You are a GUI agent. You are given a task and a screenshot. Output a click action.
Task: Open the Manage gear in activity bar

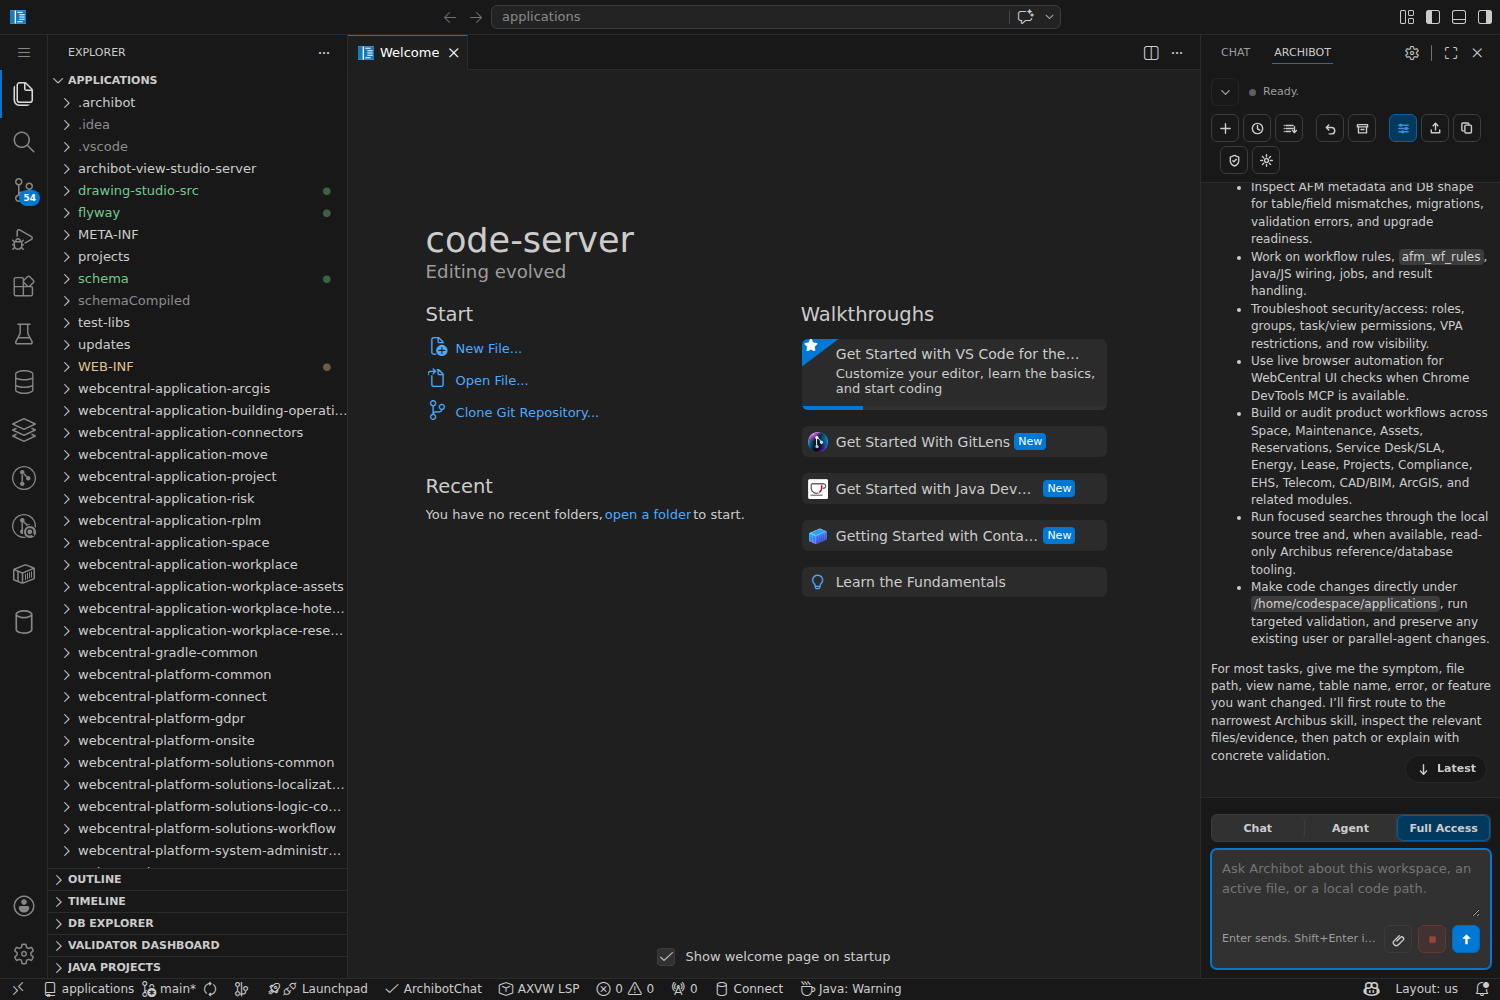pos(24,954)
